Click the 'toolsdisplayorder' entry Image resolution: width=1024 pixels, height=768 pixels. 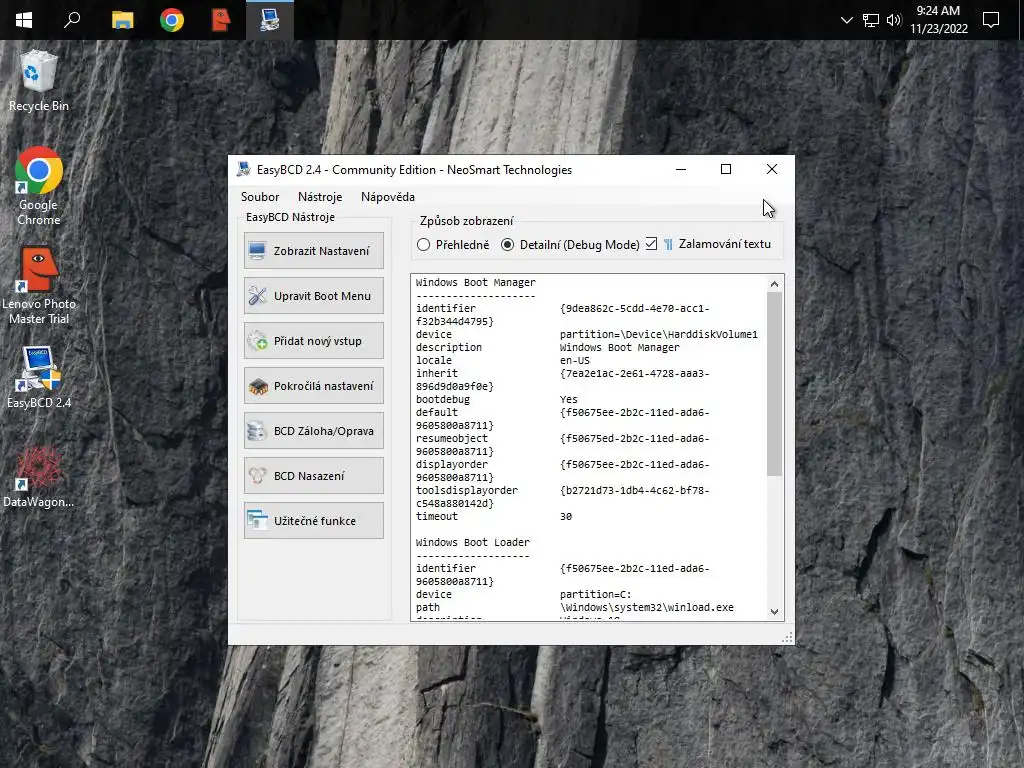coord(467,490)
